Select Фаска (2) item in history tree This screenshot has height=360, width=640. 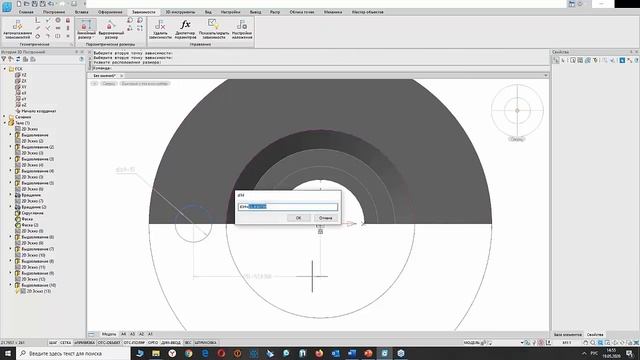click(29, 225)
